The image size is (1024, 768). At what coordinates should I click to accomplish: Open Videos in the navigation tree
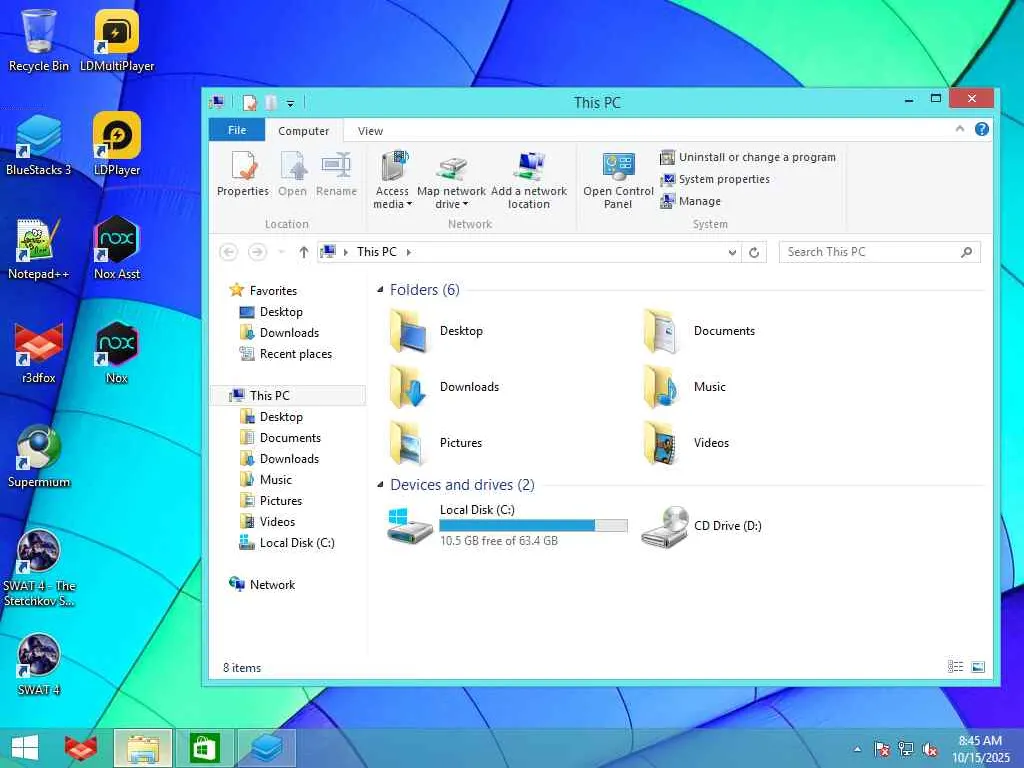(268, 521)
